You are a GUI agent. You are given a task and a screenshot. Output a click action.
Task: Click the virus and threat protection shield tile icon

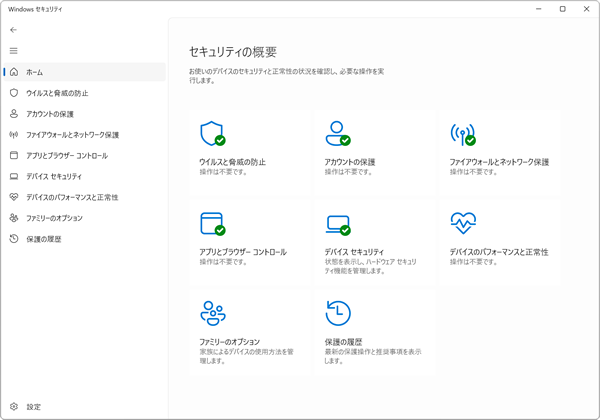[x=211, y=134]
